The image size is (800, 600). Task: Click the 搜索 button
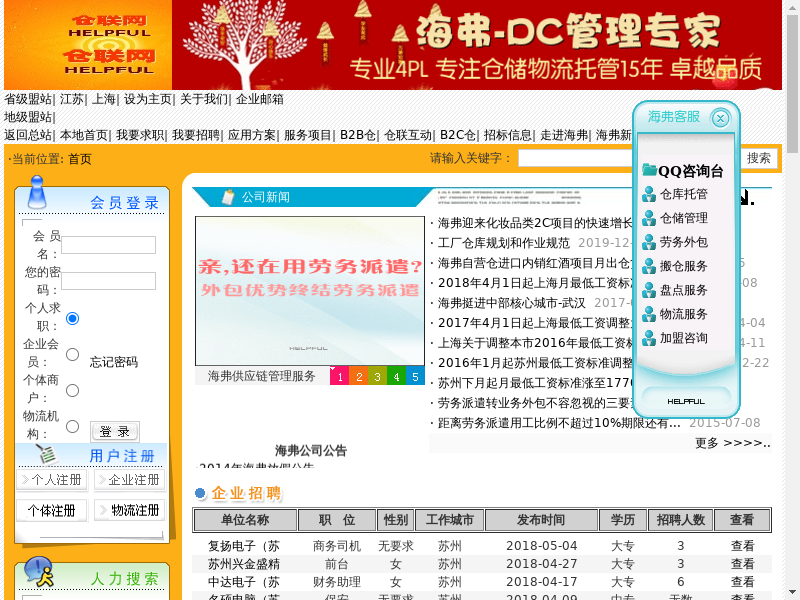(x=759, y=158)
